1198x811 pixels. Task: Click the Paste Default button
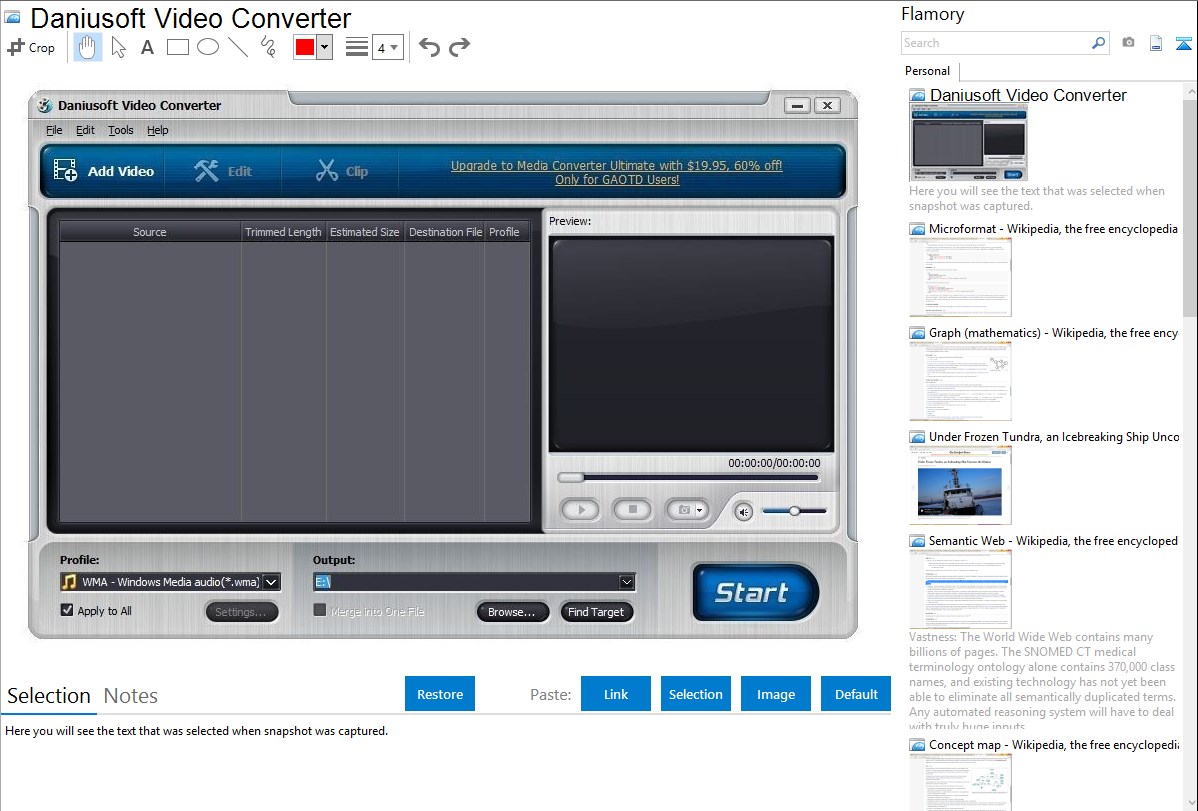856,694
